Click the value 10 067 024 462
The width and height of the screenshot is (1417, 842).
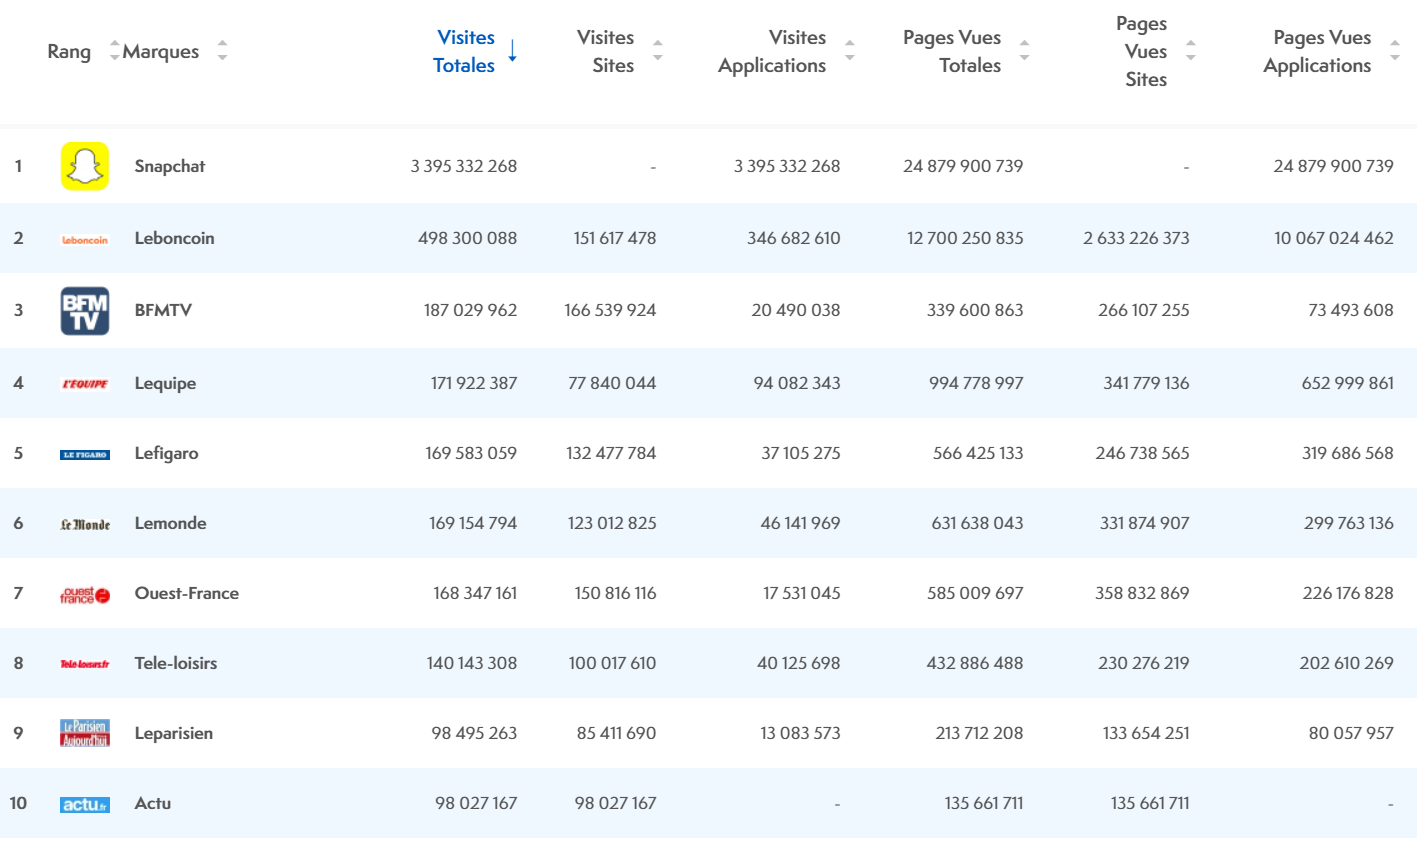click(x=1334, y=238)
